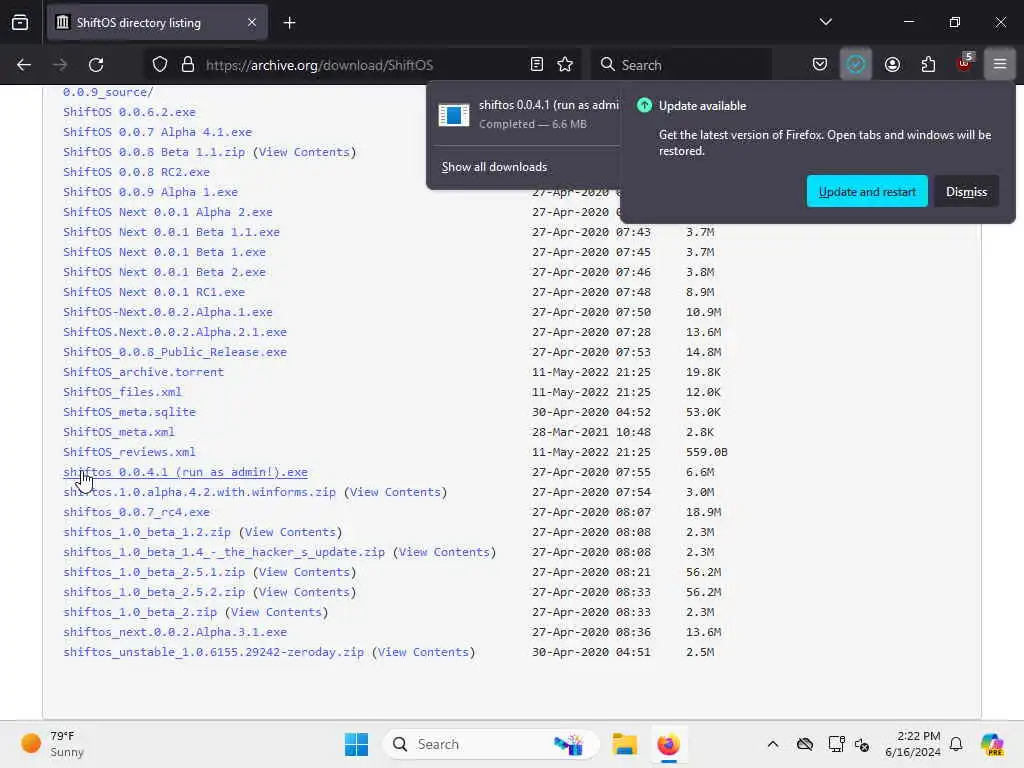Download ShiftOS 0.0.8 Beta 1.1.zip
Viewport: 1024px width, 768px height.
[154, 152]
